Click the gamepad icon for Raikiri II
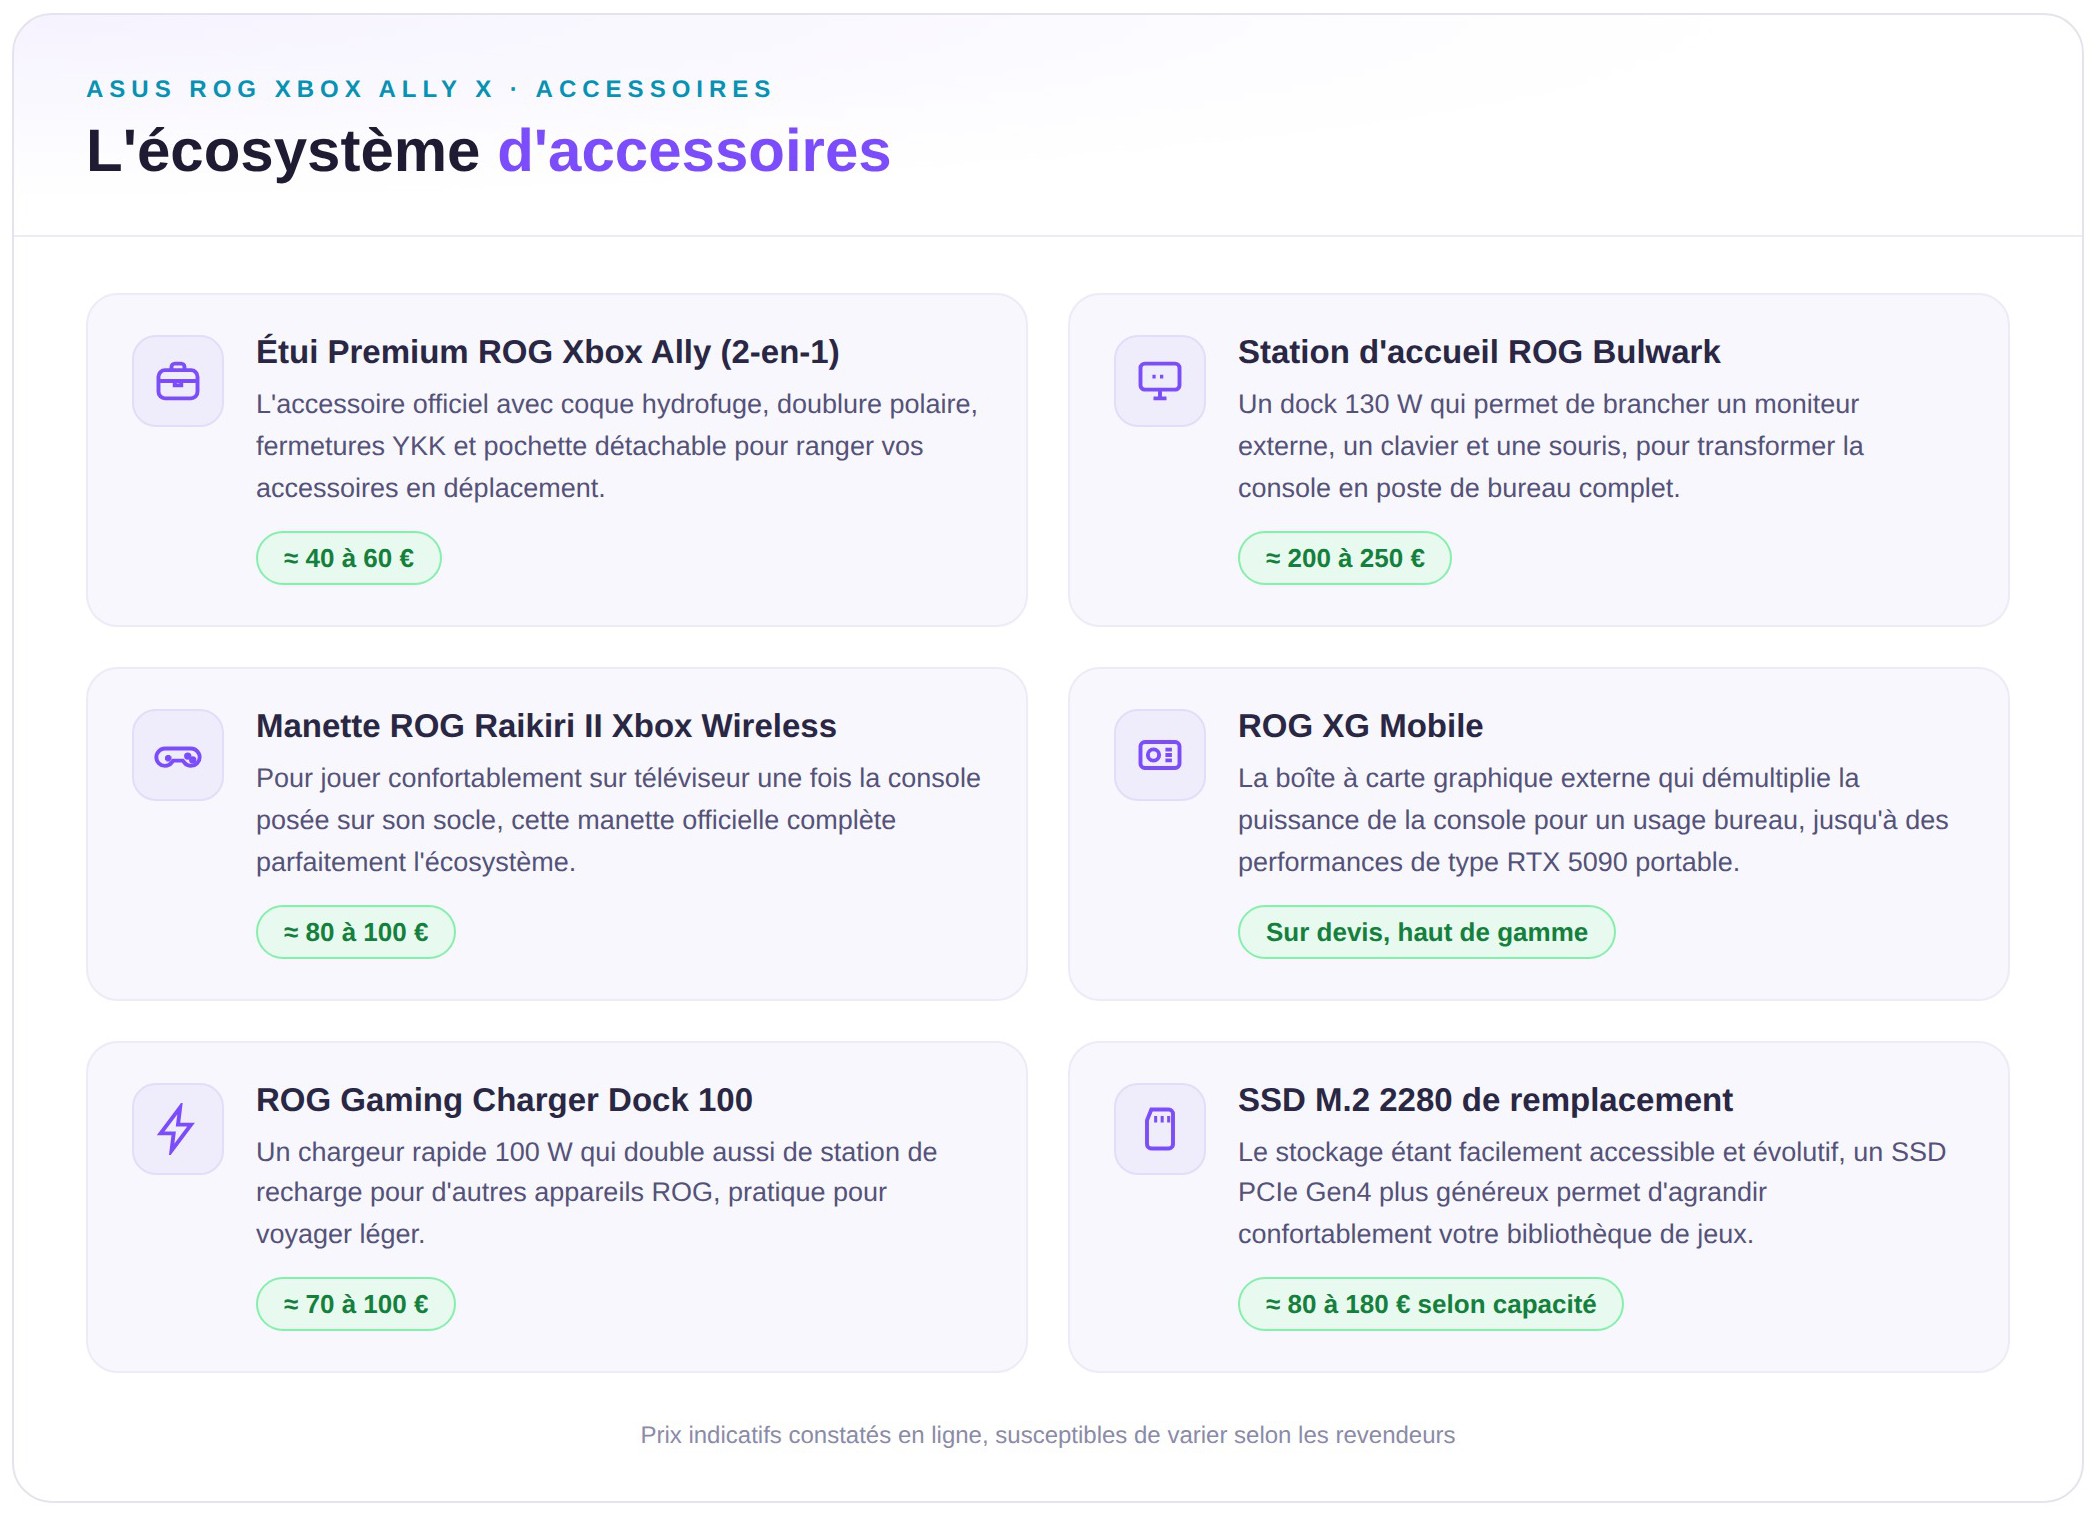 178,755
